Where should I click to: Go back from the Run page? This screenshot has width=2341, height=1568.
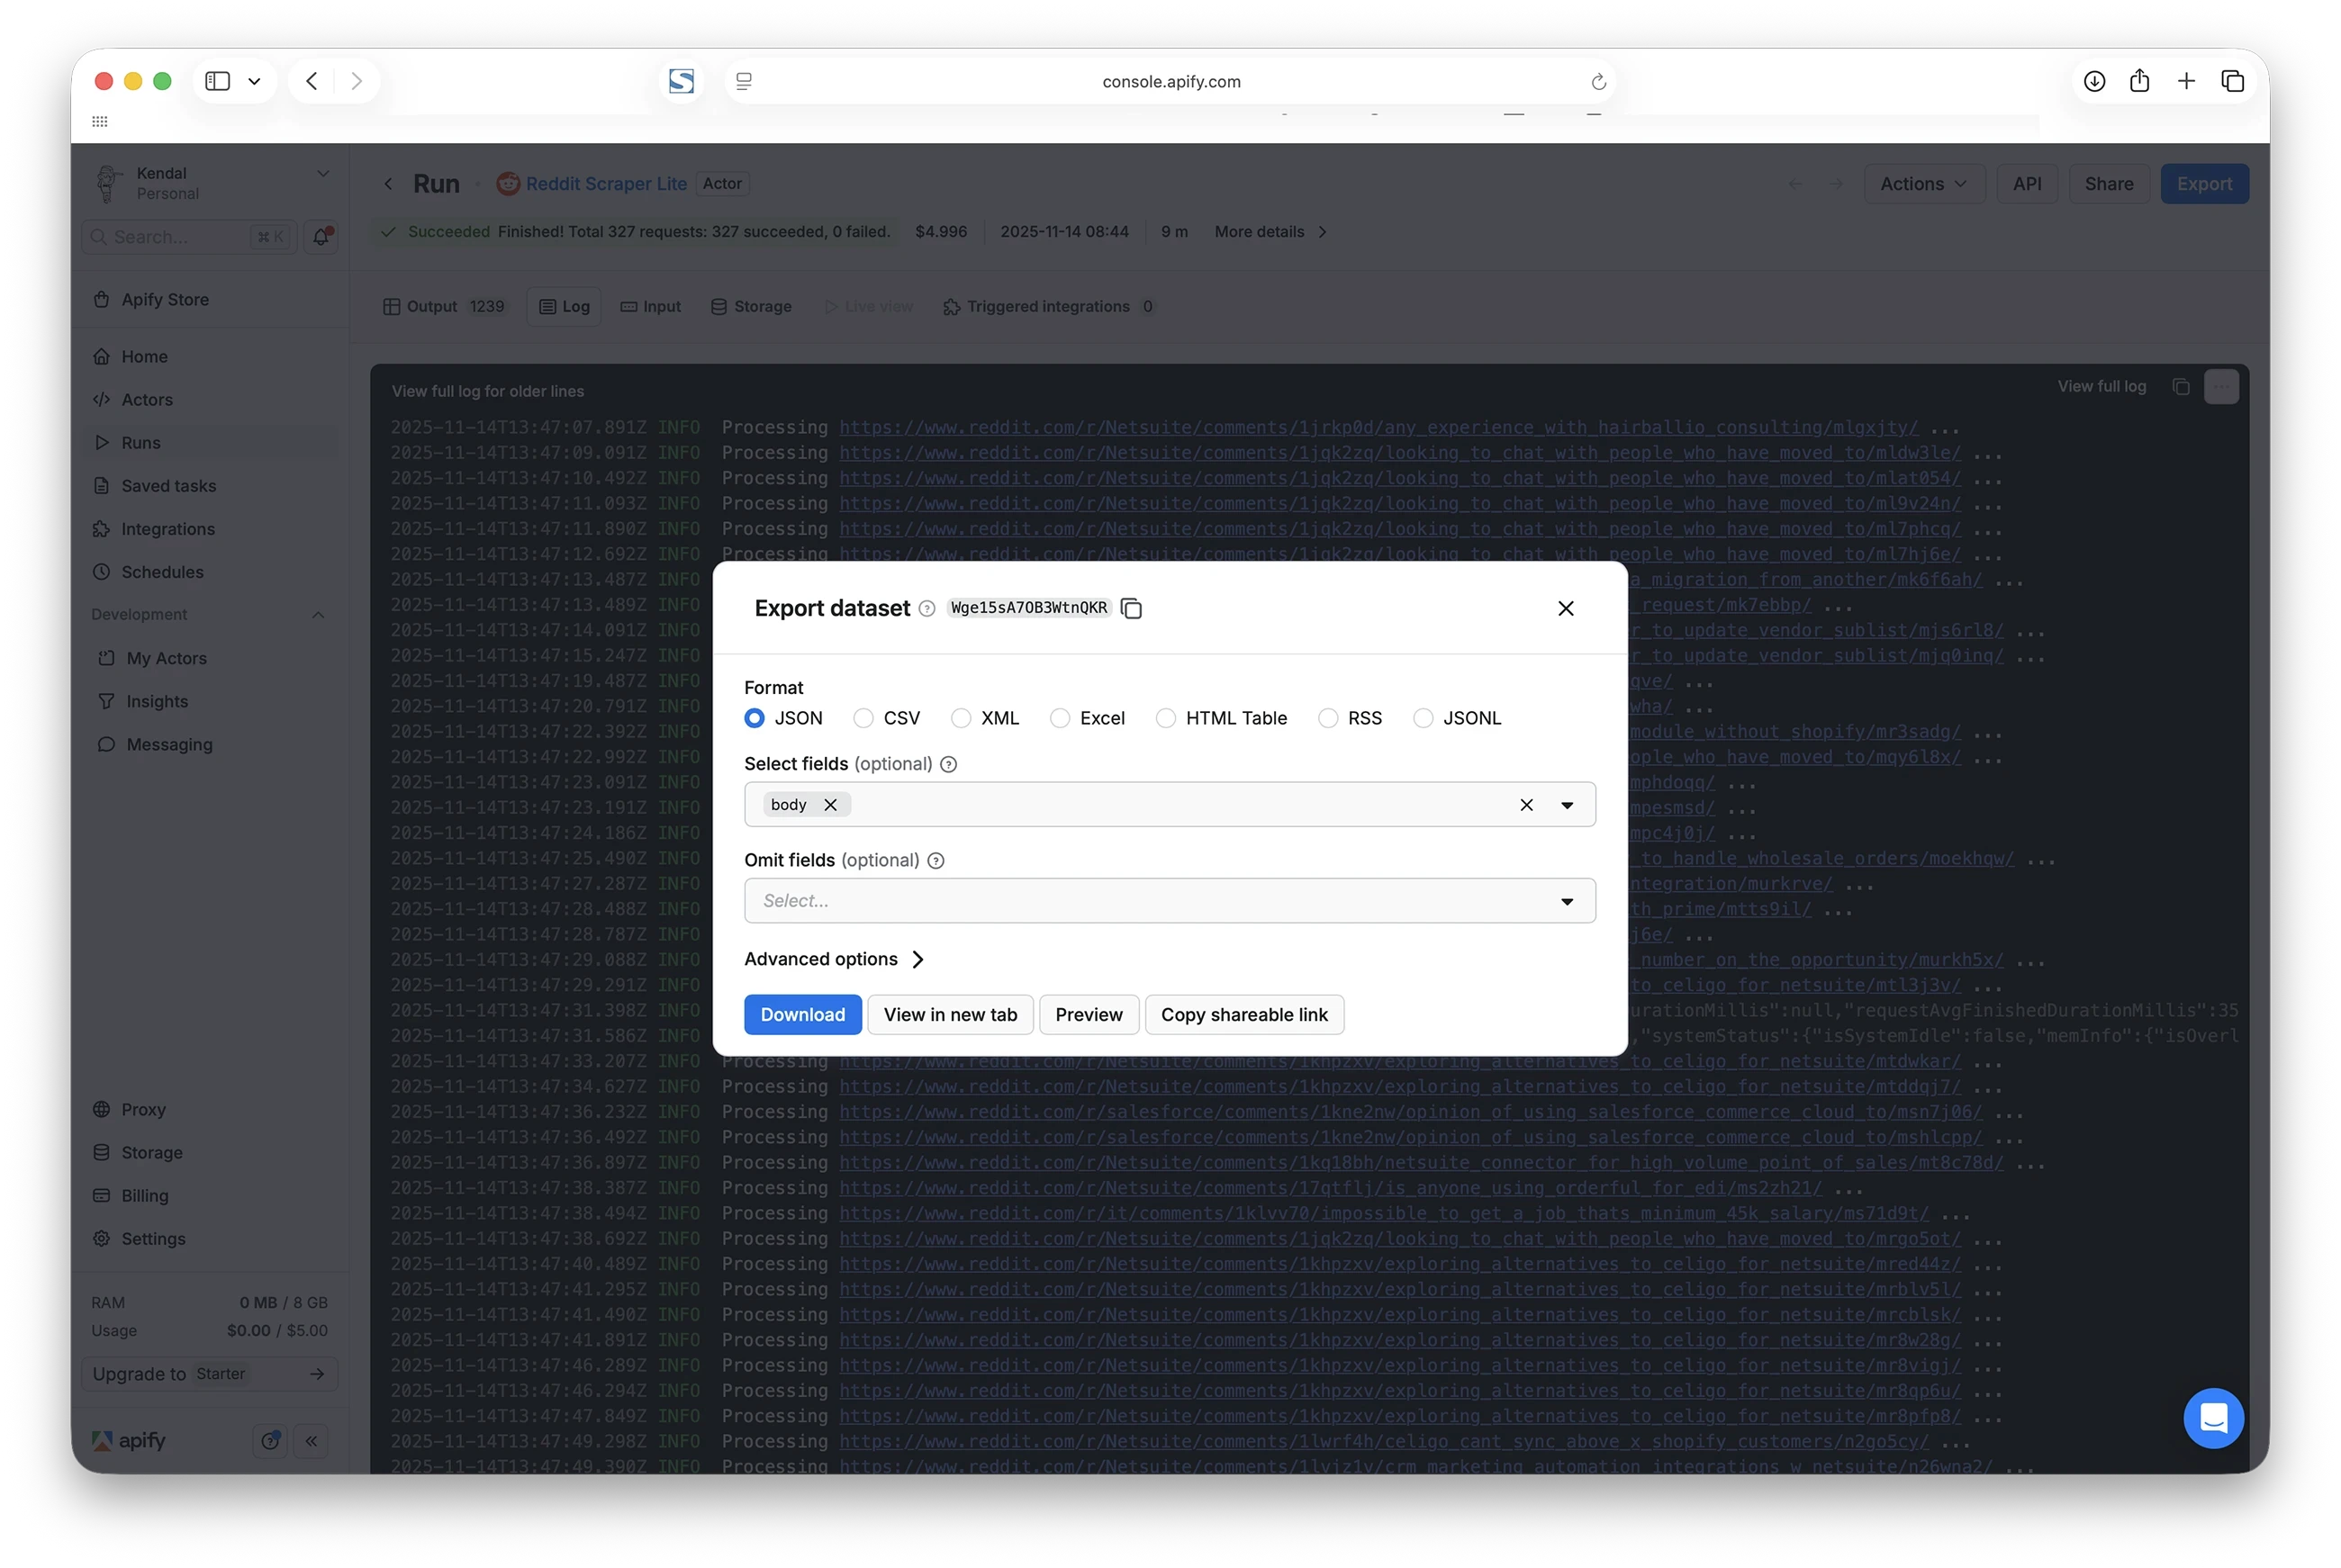click(388, 184)
